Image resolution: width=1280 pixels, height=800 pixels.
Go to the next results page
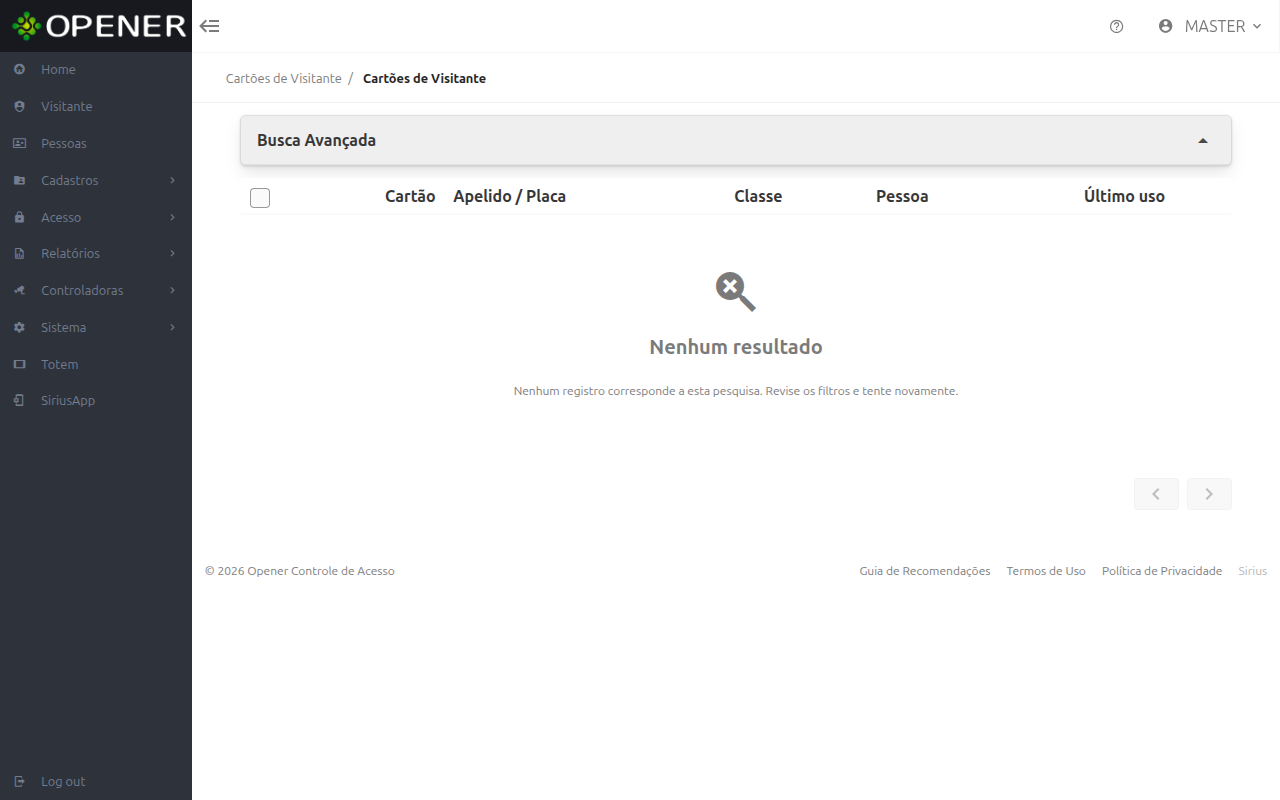pos(1209,494)
